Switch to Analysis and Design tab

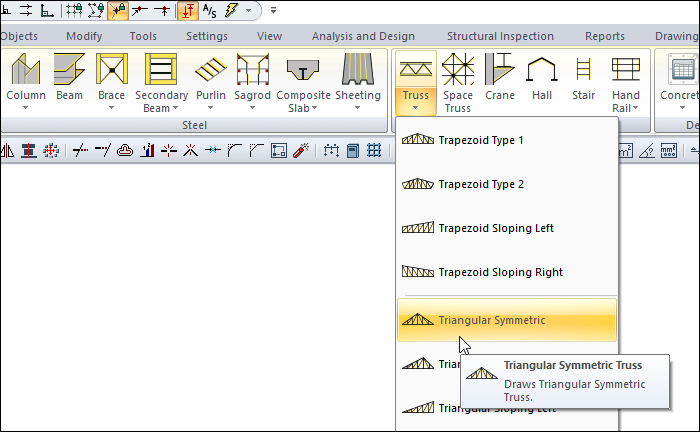(363, 36)
